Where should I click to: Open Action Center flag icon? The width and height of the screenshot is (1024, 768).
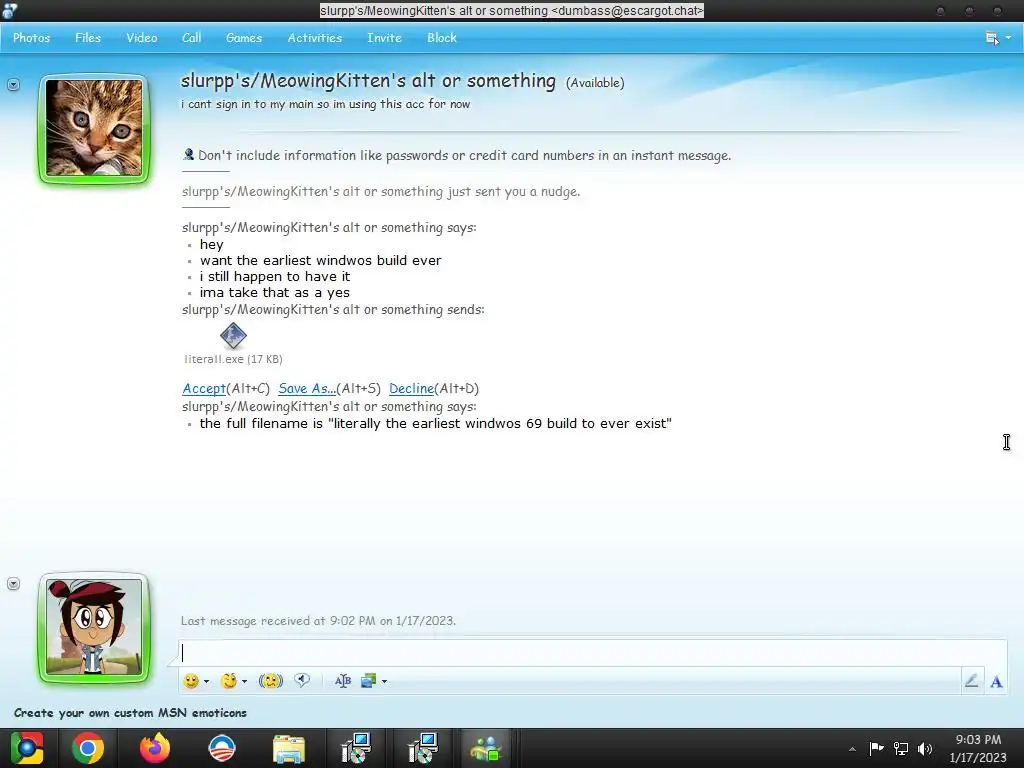pyautogui.click(x=876, y=748)
